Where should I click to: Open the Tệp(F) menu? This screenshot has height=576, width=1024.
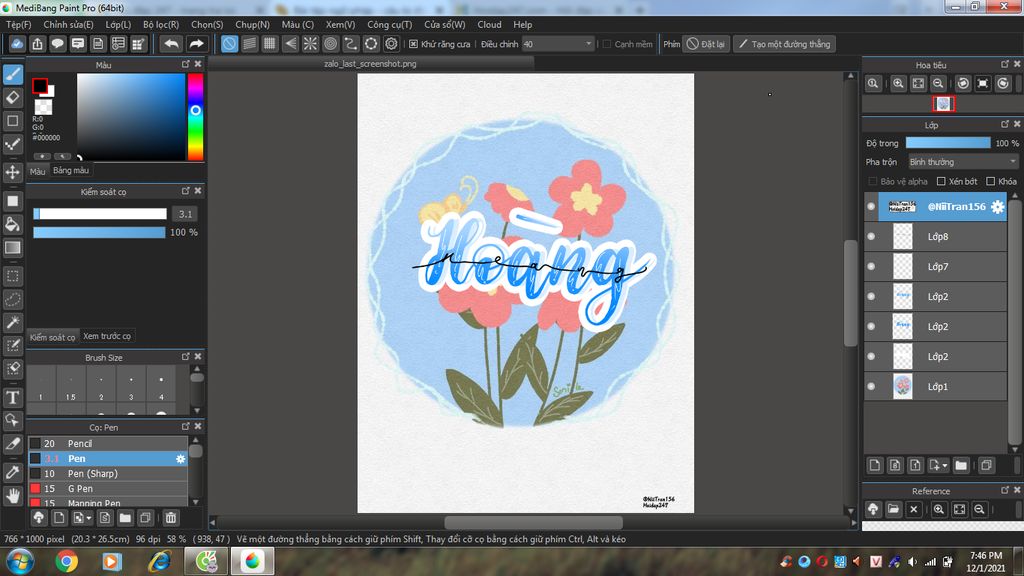pyautogui.click(x=18, y=24)
